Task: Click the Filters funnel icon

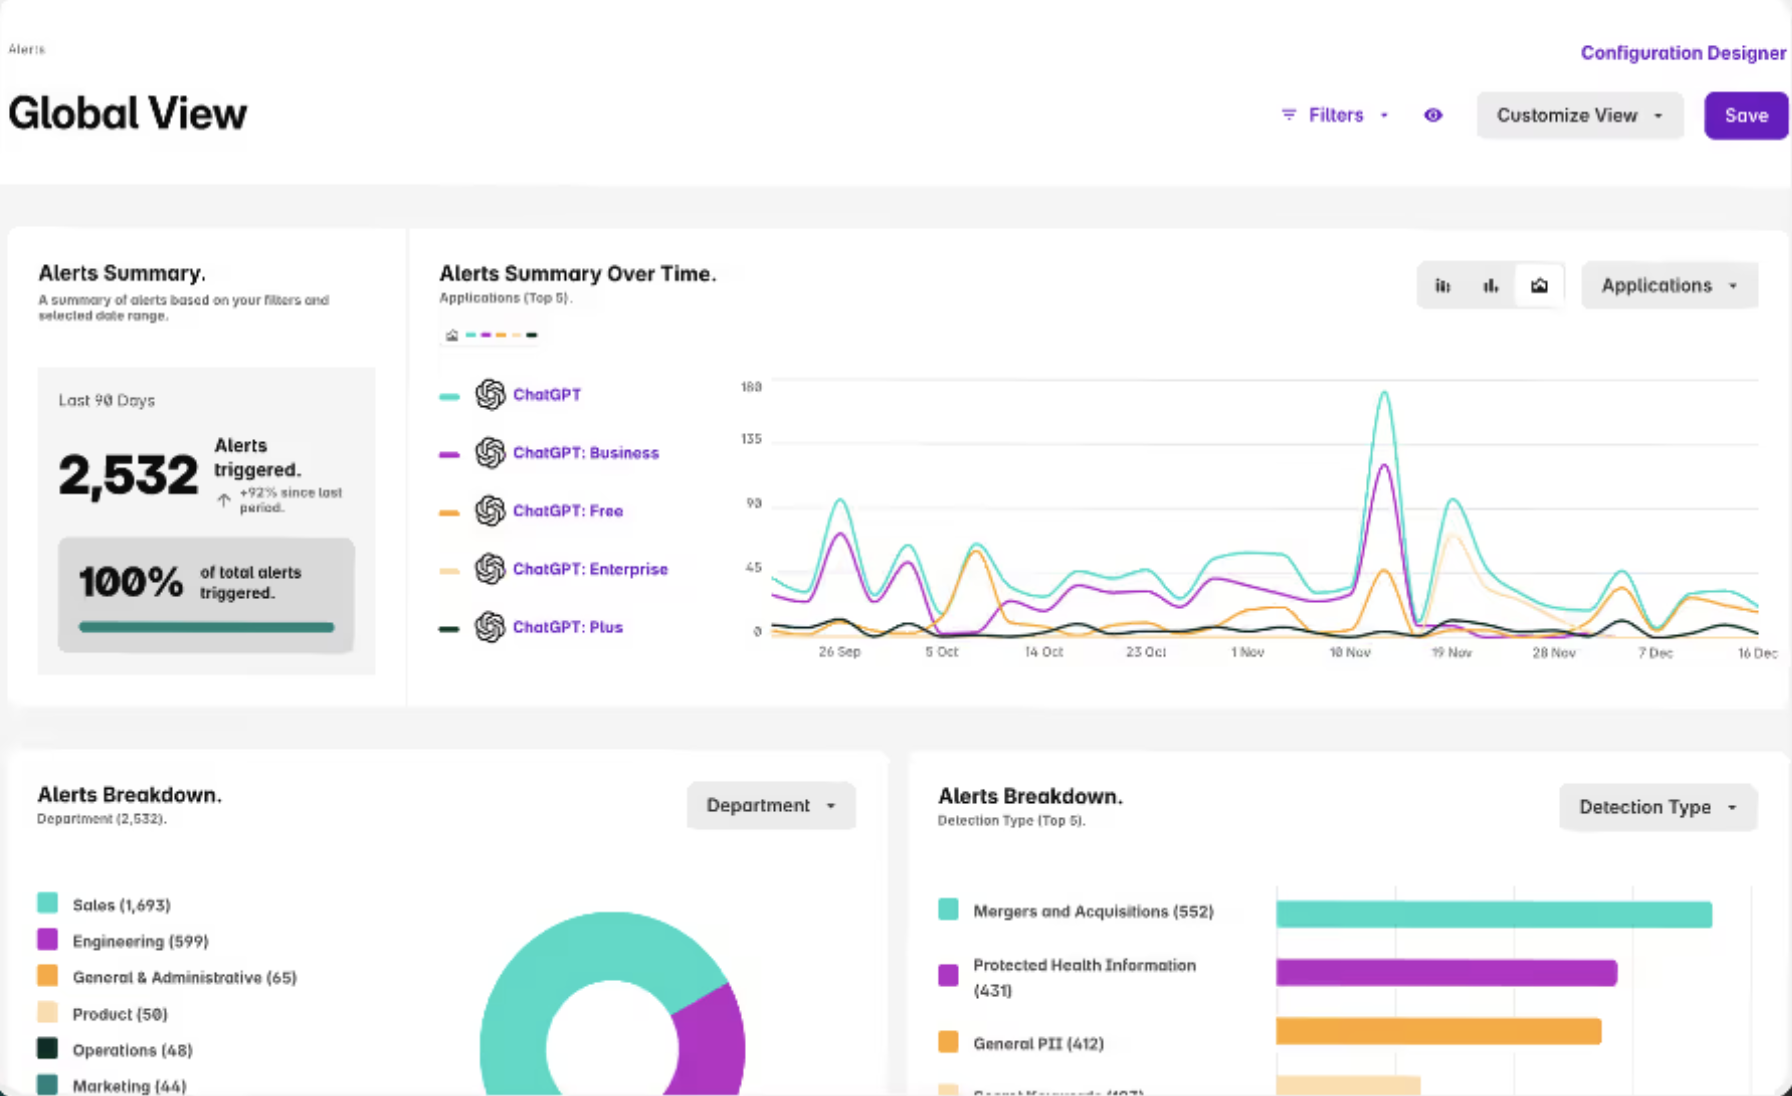Action: 1289,115
